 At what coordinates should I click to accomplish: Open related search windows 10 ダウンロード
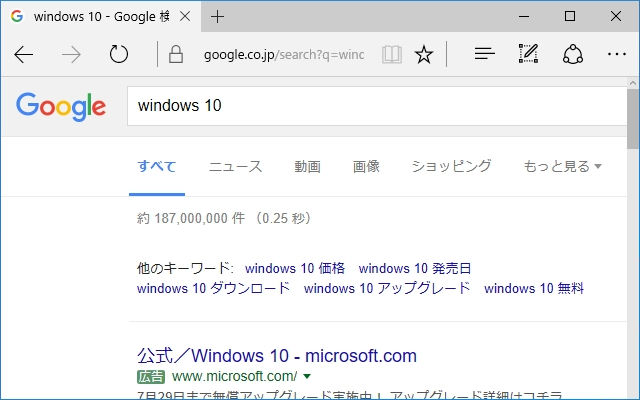pyautogui.click(x=213, y=289)
